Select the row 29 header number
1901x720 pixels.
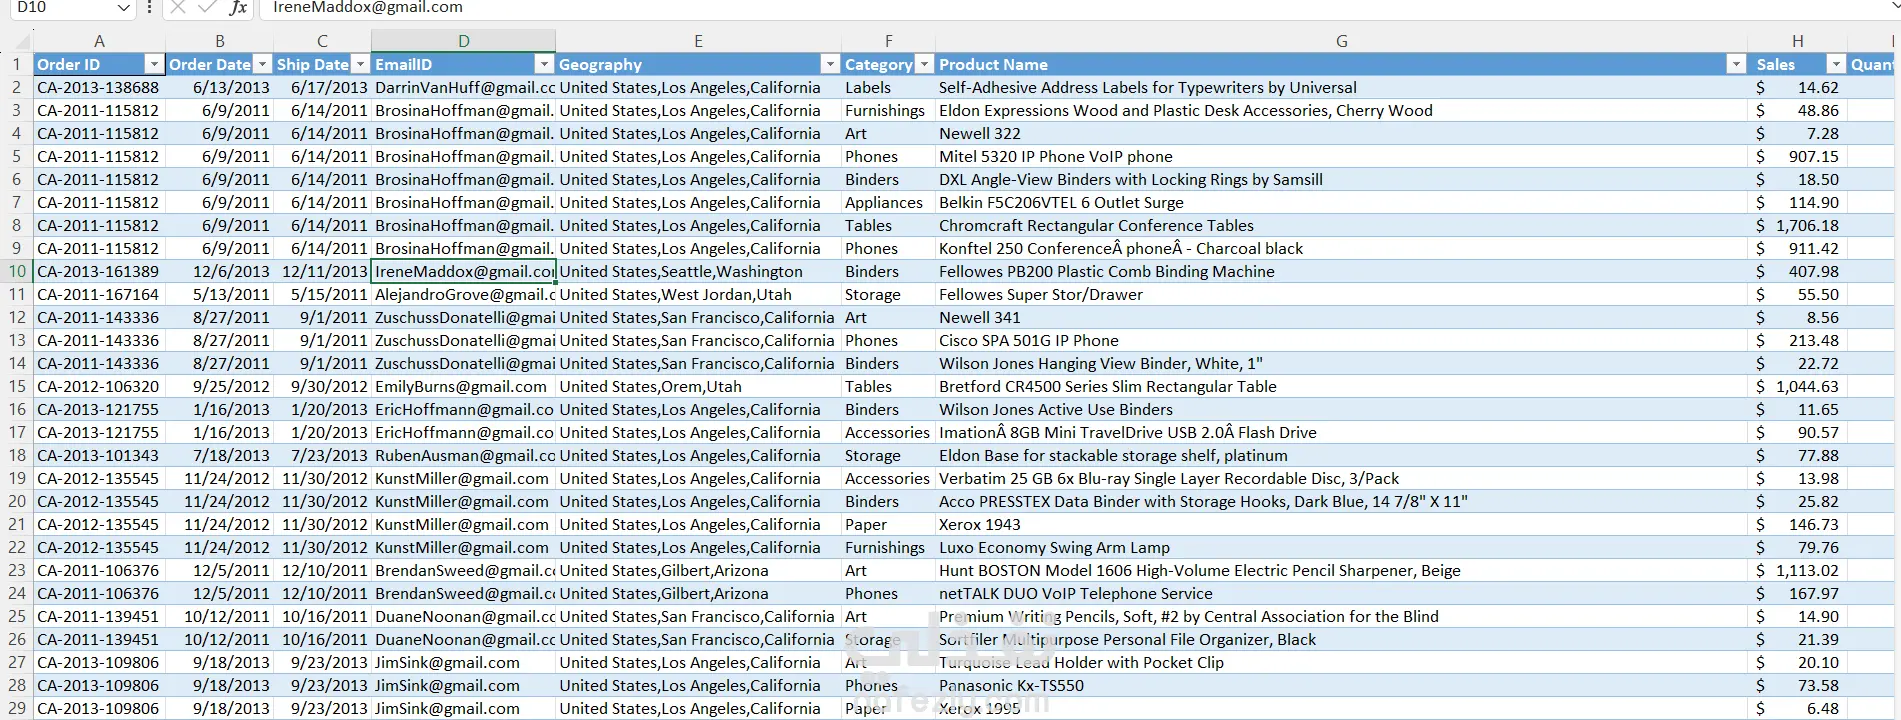(x=16, y=708)
